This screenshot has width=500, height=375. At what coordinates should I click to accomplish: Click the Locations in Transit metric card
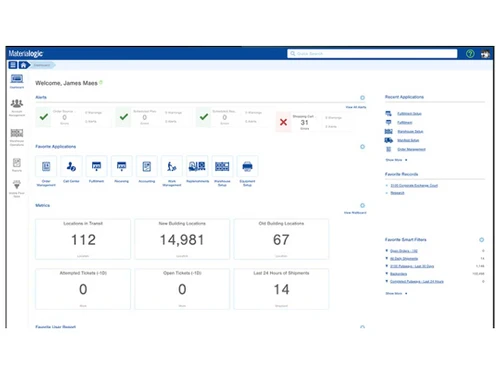[x=83, y=239]
